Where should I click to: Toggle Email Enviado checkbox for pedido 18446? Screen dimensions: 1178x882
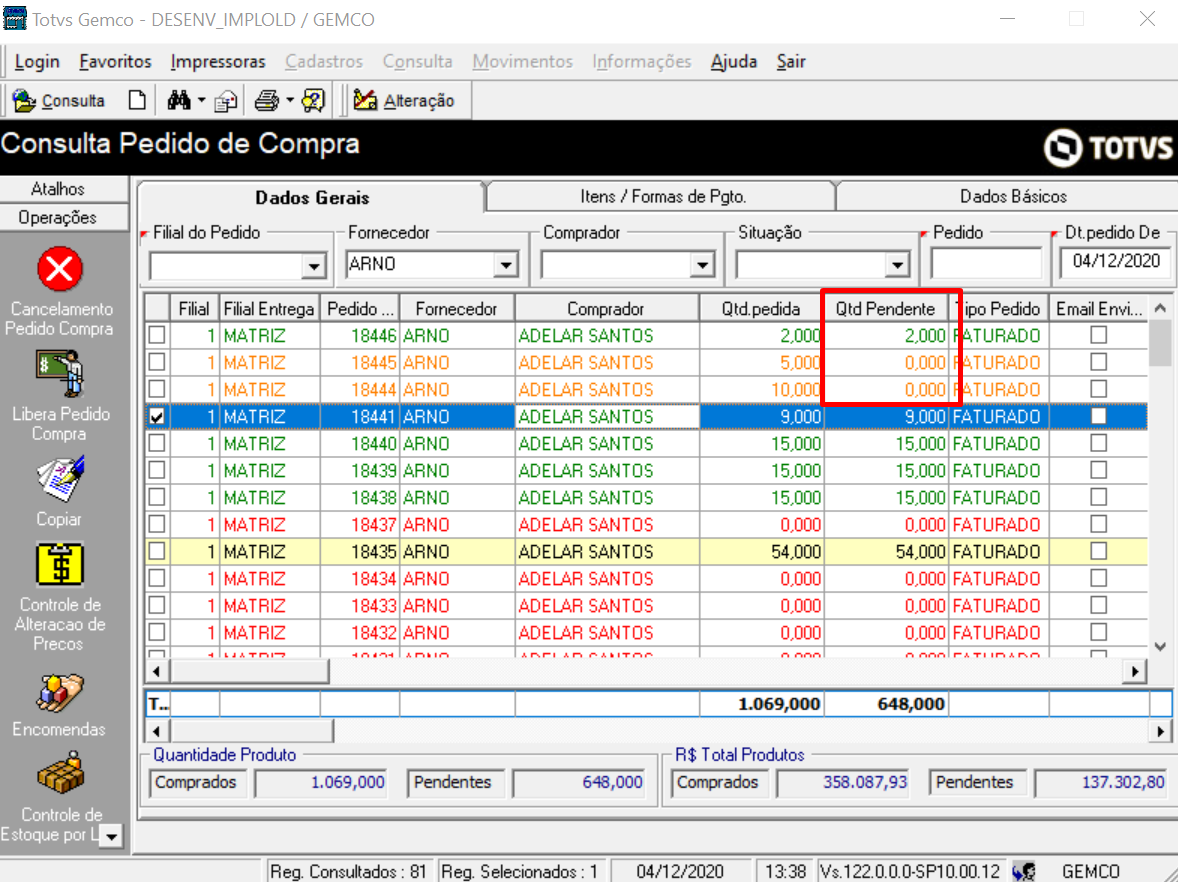[x=1098, y=335]
